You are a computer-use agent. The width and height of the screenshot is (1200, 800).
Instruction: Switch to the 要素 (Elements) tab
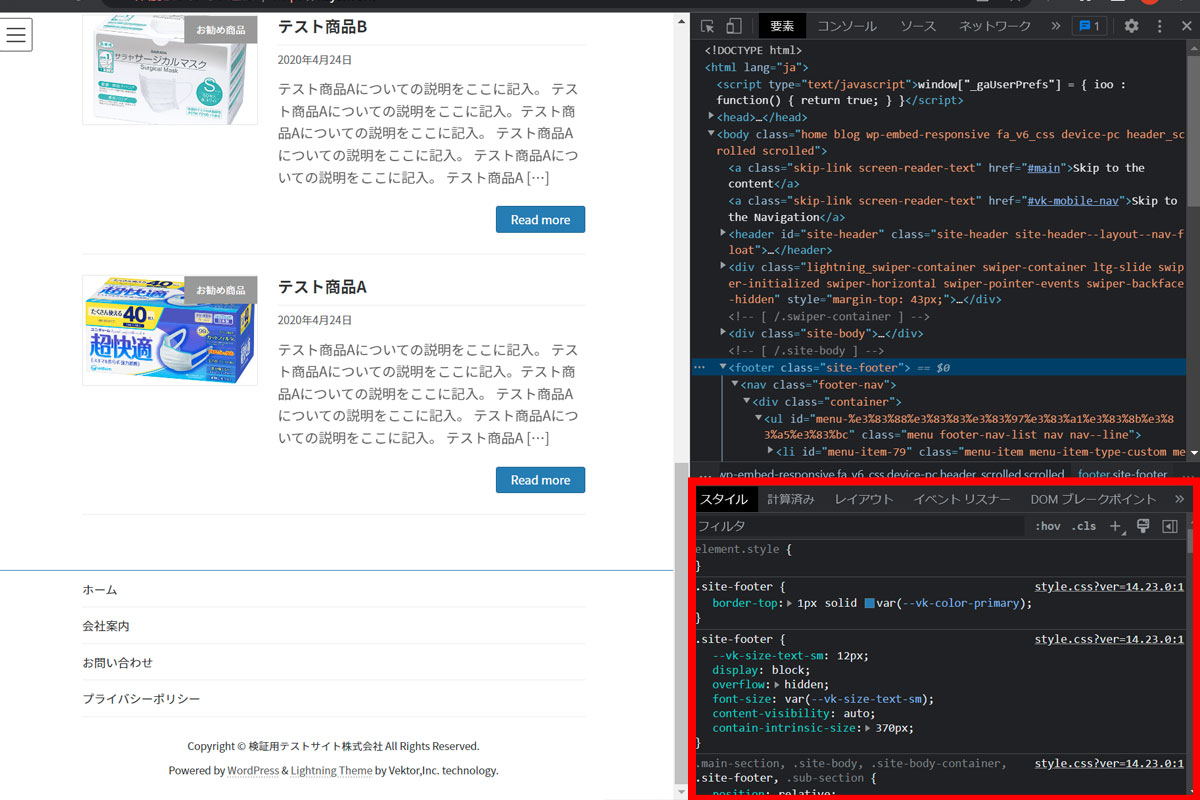point(782,26)
